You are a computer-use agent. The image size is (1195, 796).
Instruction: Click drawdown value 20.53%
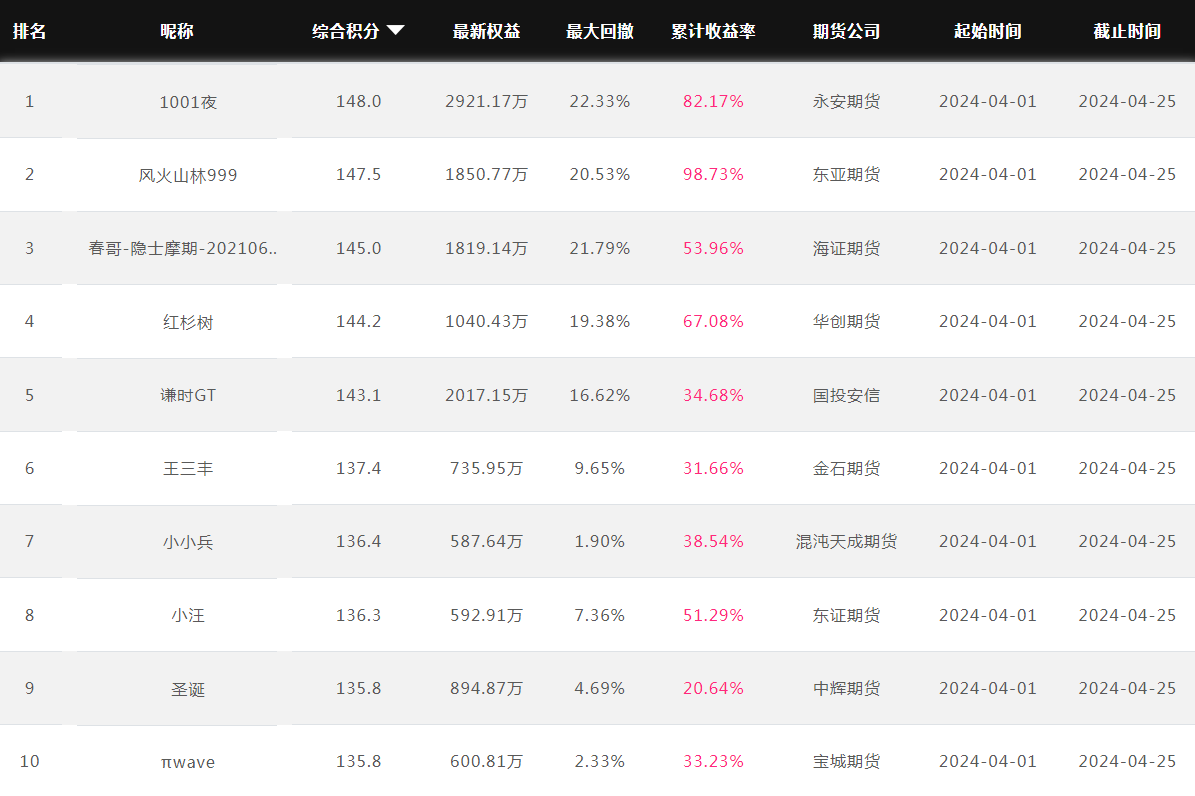pyautogui.click(x=600, y=175)
